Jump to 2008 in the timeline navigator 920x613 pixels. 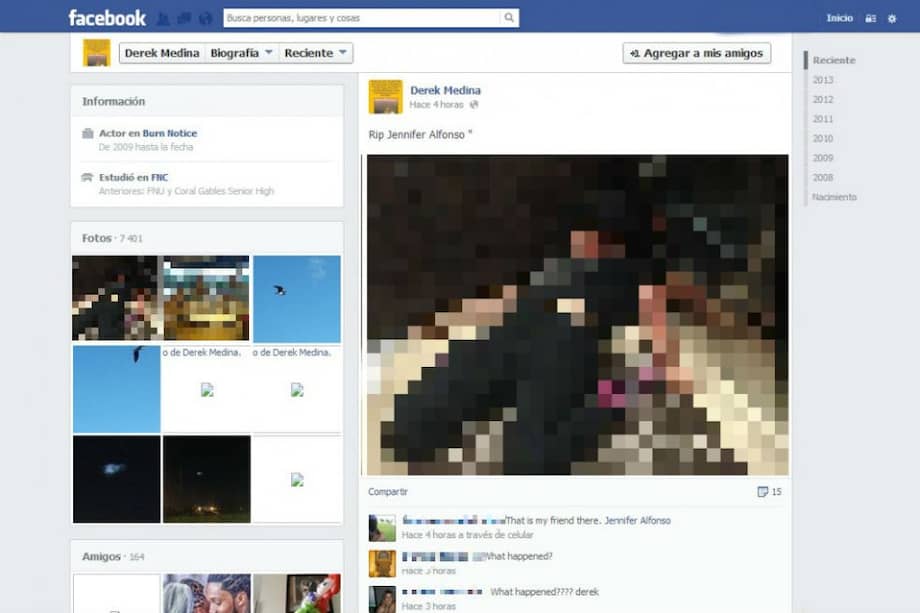pyautogui.click(x=823, y=177)
